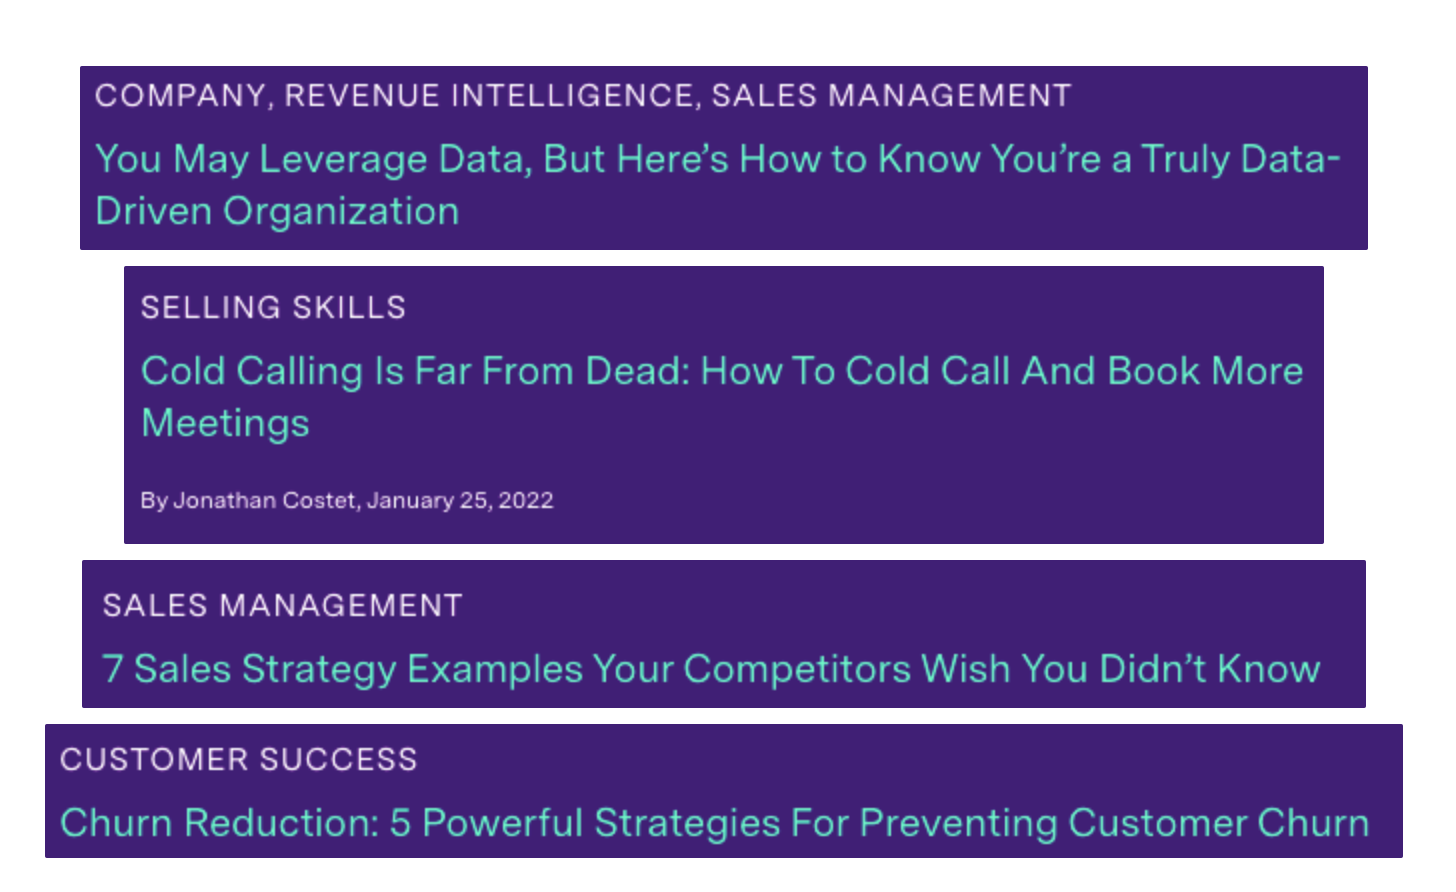View author Jonathan Costet's profile

[x=264, y=501]
